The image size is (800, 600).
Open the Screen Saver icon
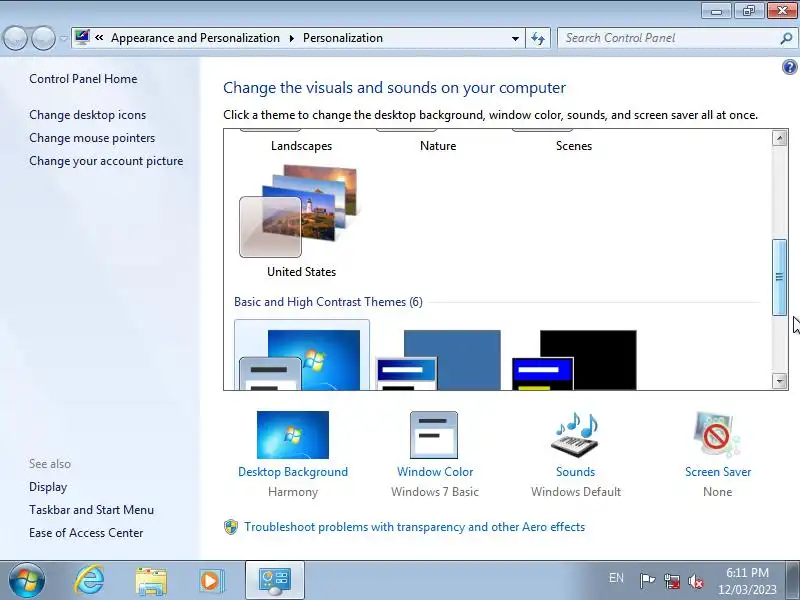tap(717, 435)
